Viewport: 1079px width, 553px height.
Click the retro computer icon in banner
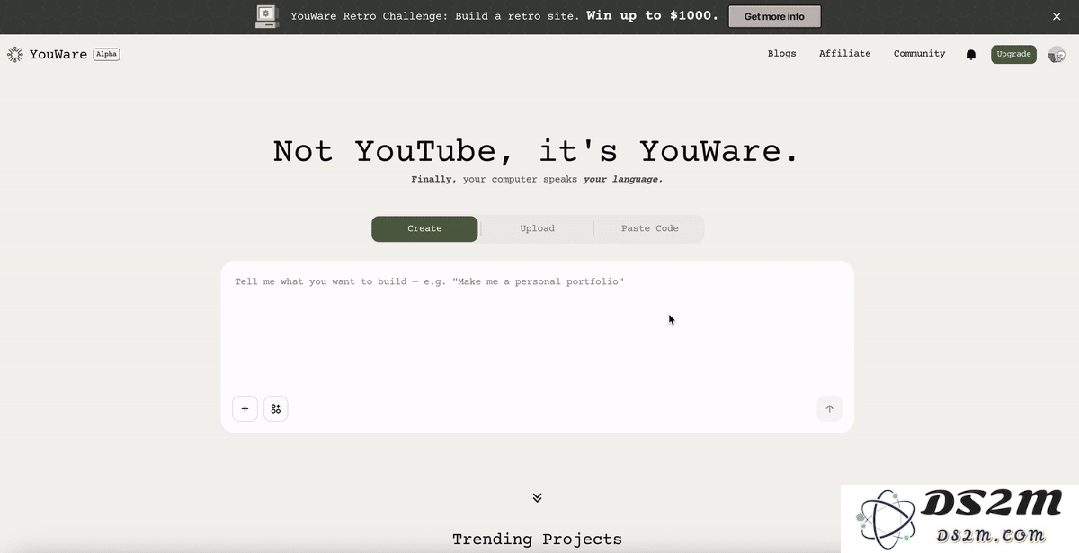[267, 17]
